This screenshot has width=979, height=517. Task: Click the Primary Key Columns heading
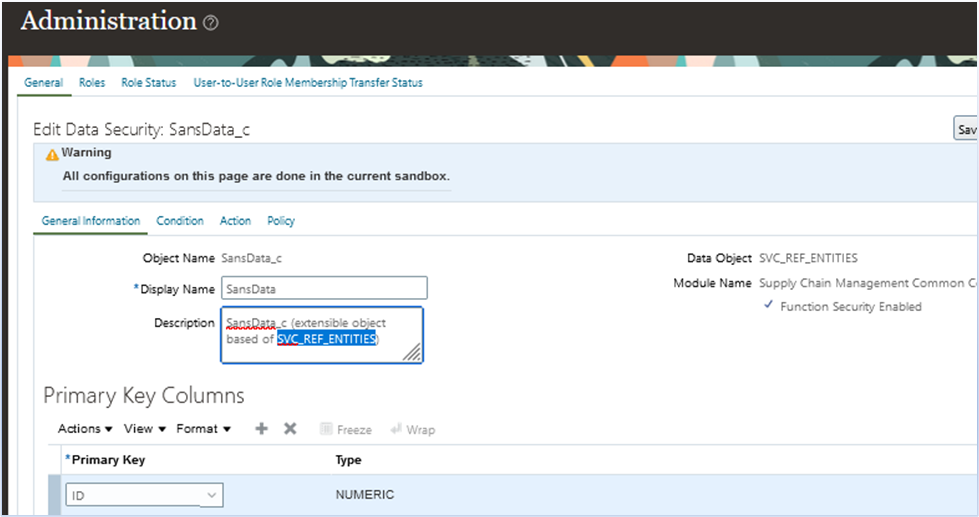tap(144, 396)
